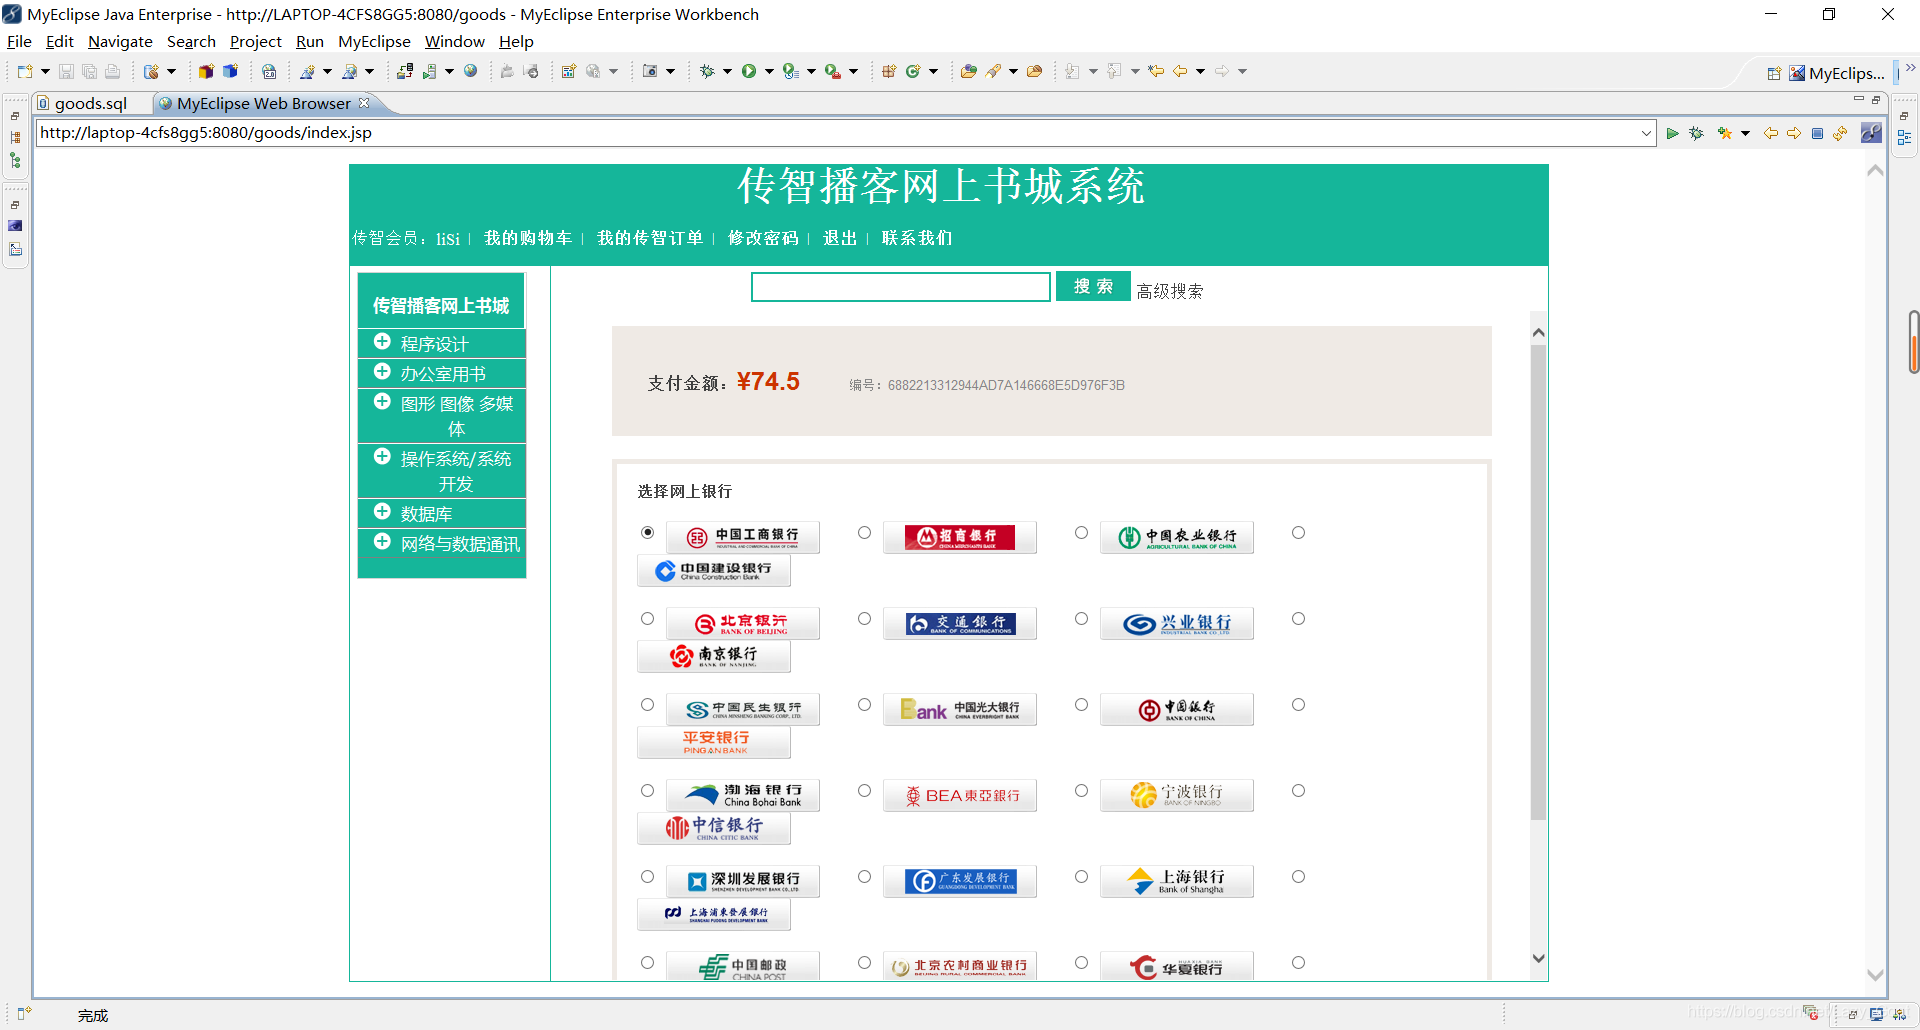Open the URL bar dropdown
This screenshot has width=1920, height=1030.
[x=1648, y=132]
